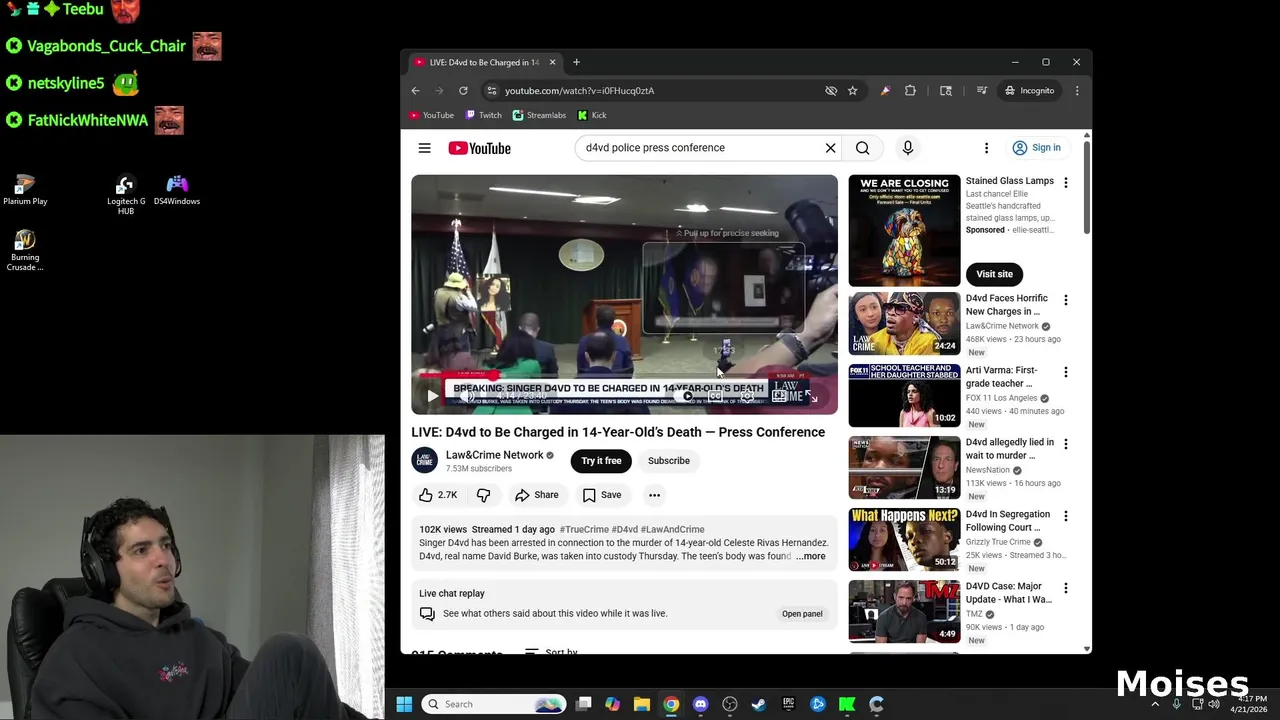Show hidden system tray icons
This screenshot has width=1280, height=720.
(1155, 704)
